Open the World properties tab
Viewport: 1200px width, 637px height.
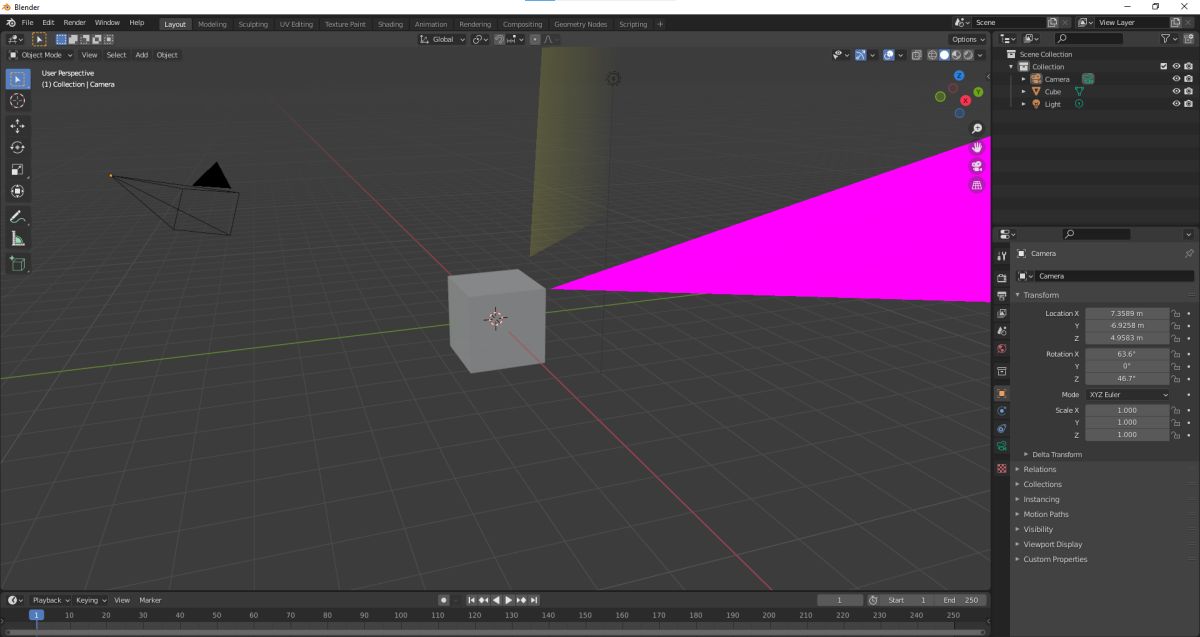pos(1001,349)
